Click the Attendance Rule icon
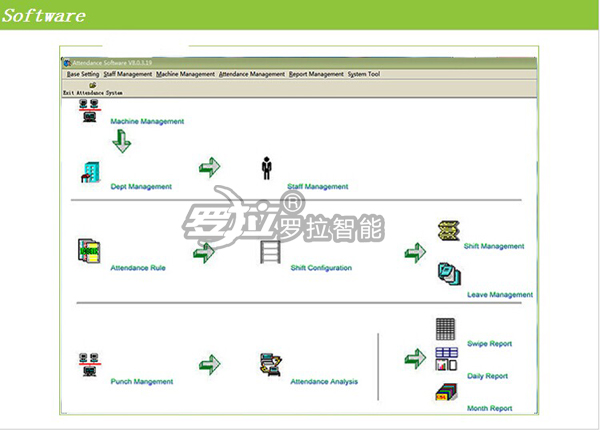The width and height of the screenshot is (600, 432). 89,252
